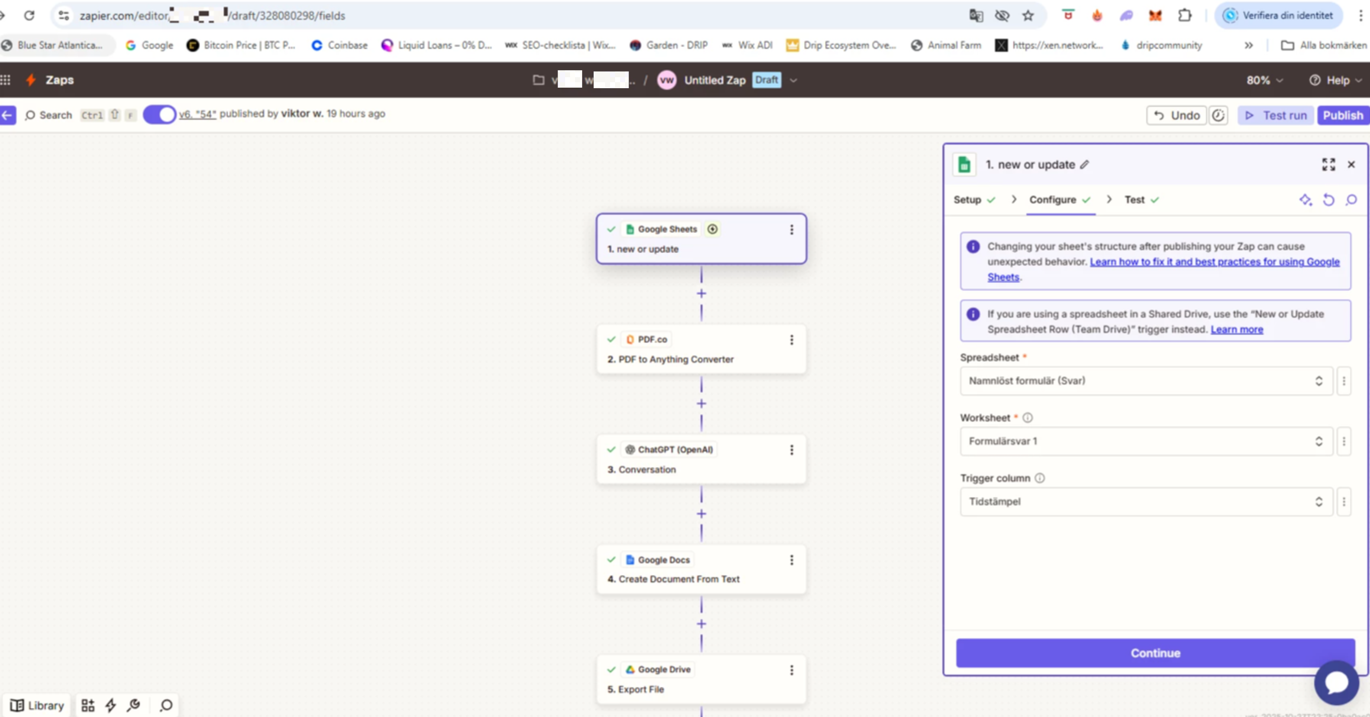Screen dimensions: 1370x717
Task: Click the AI sparkle icon in panel
Action: tap(1305, 200)
